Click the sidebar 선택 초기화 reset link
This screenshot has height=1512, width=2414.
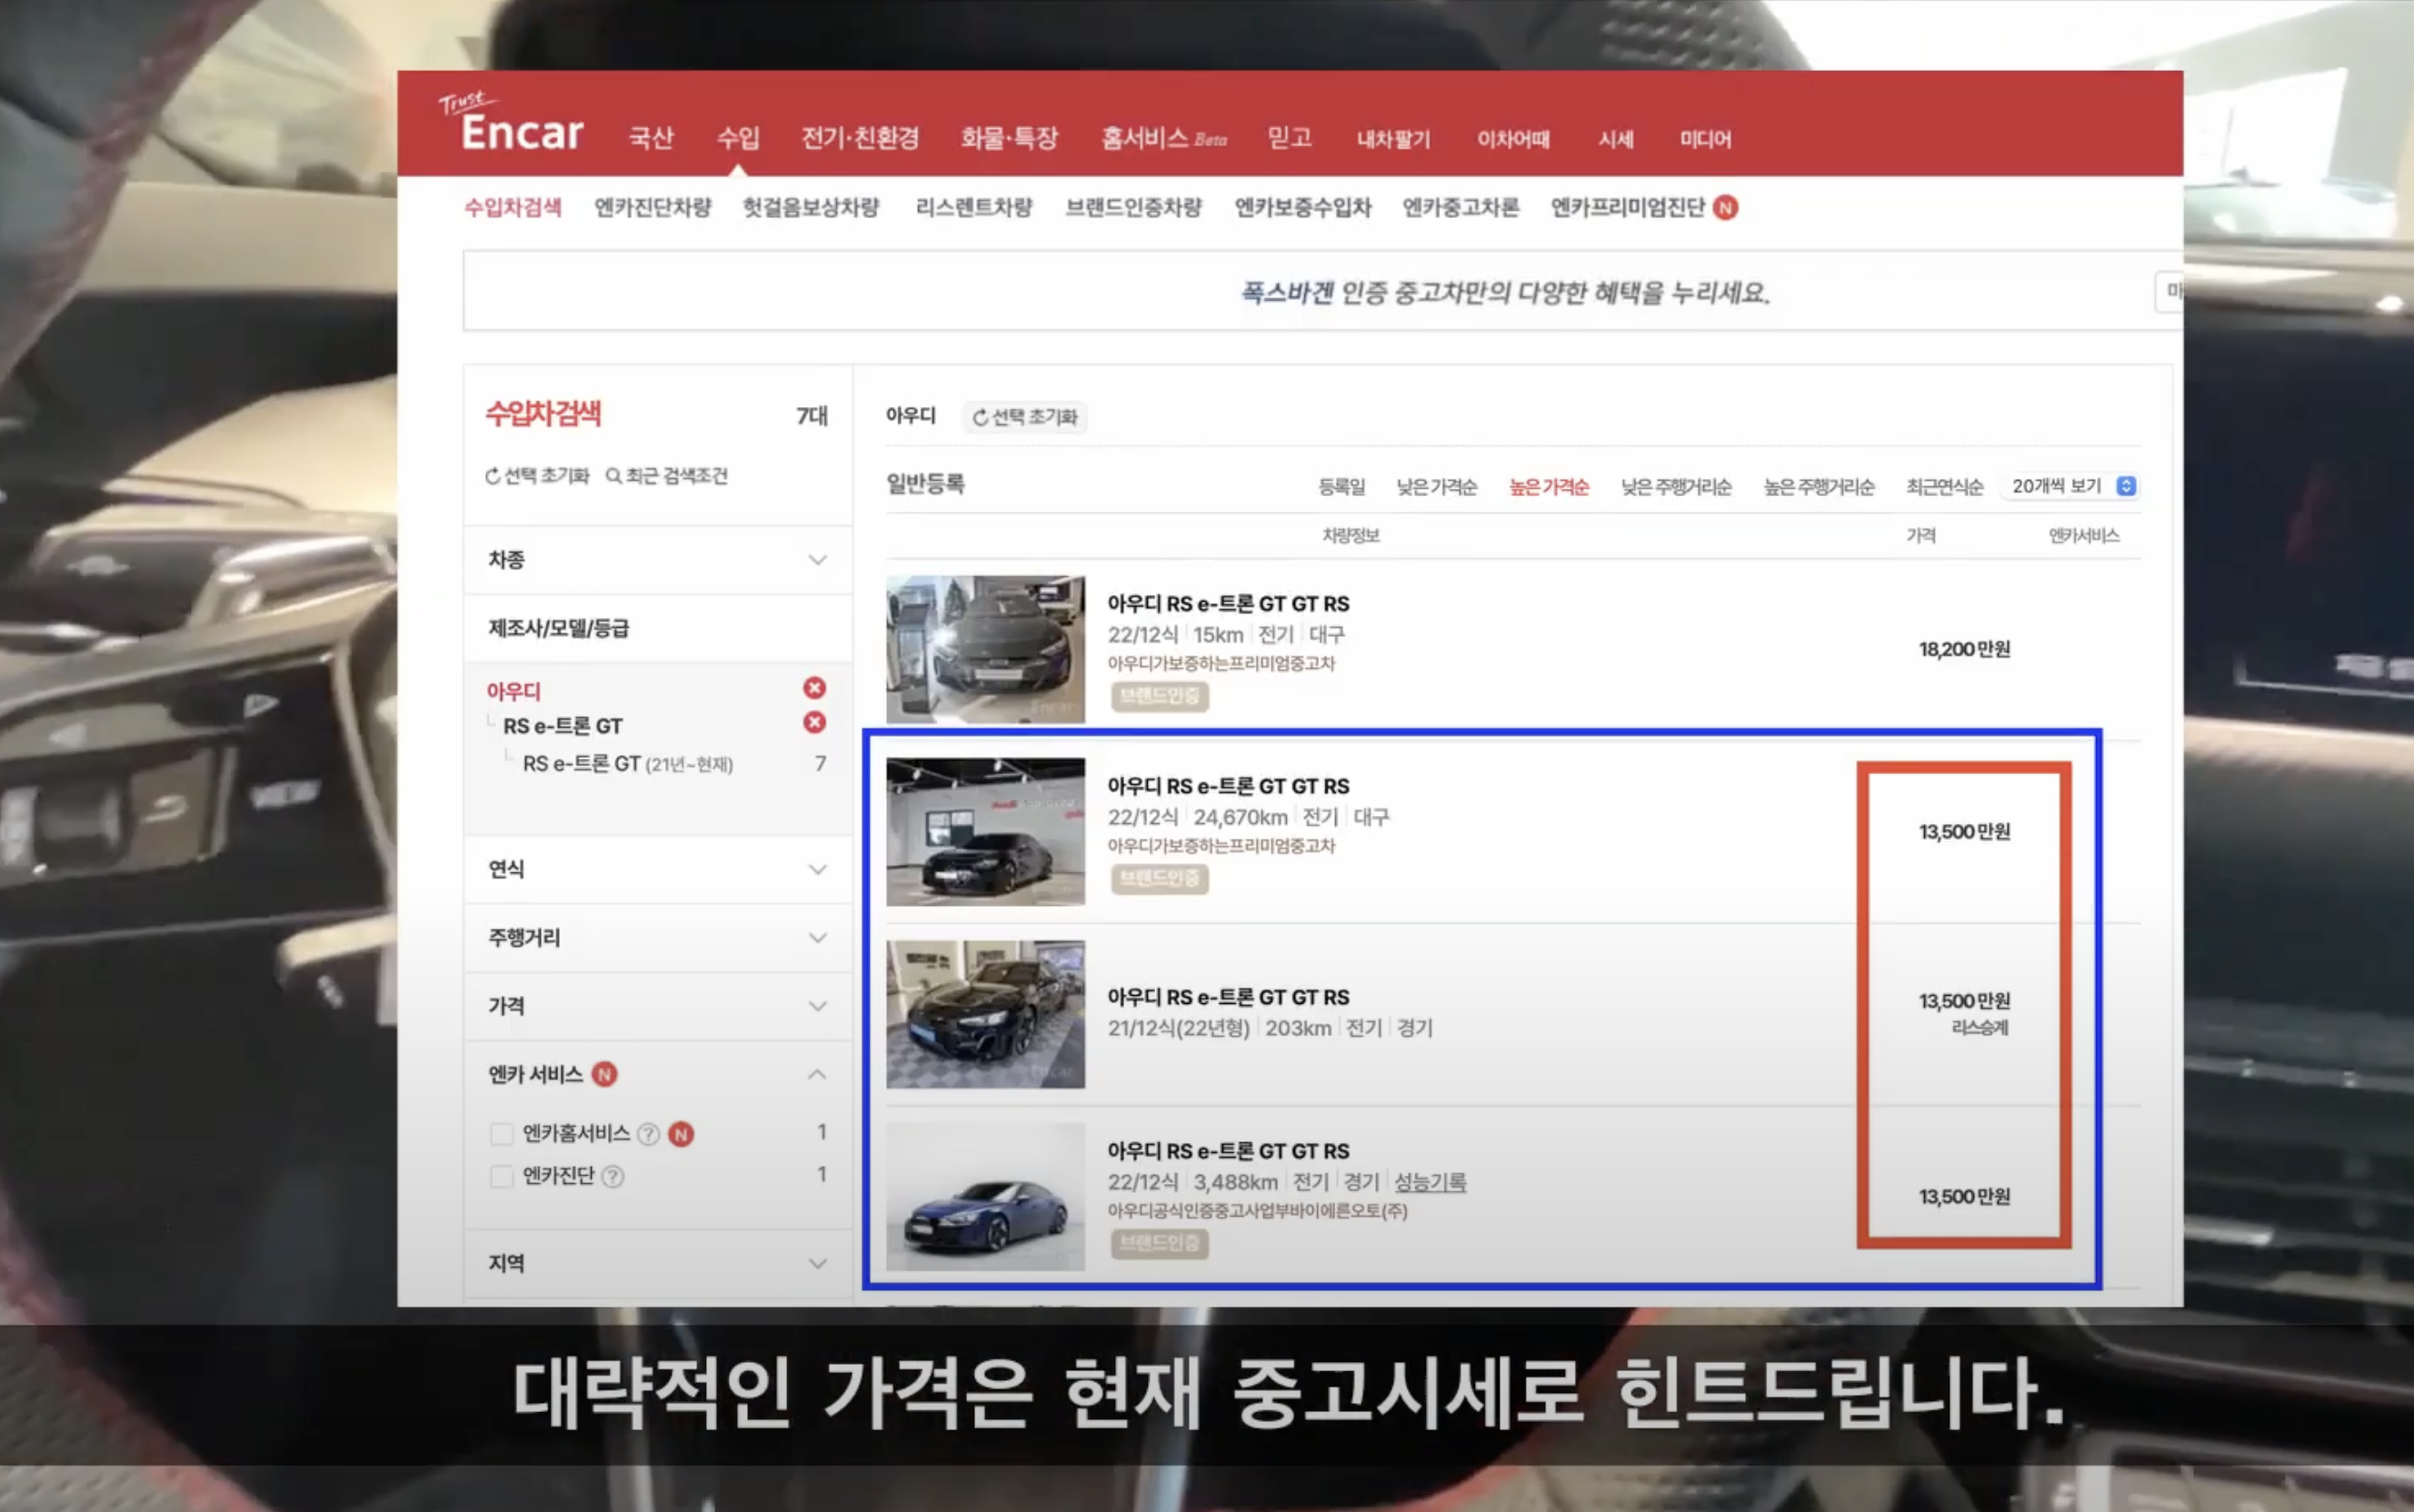click(537, 476)
